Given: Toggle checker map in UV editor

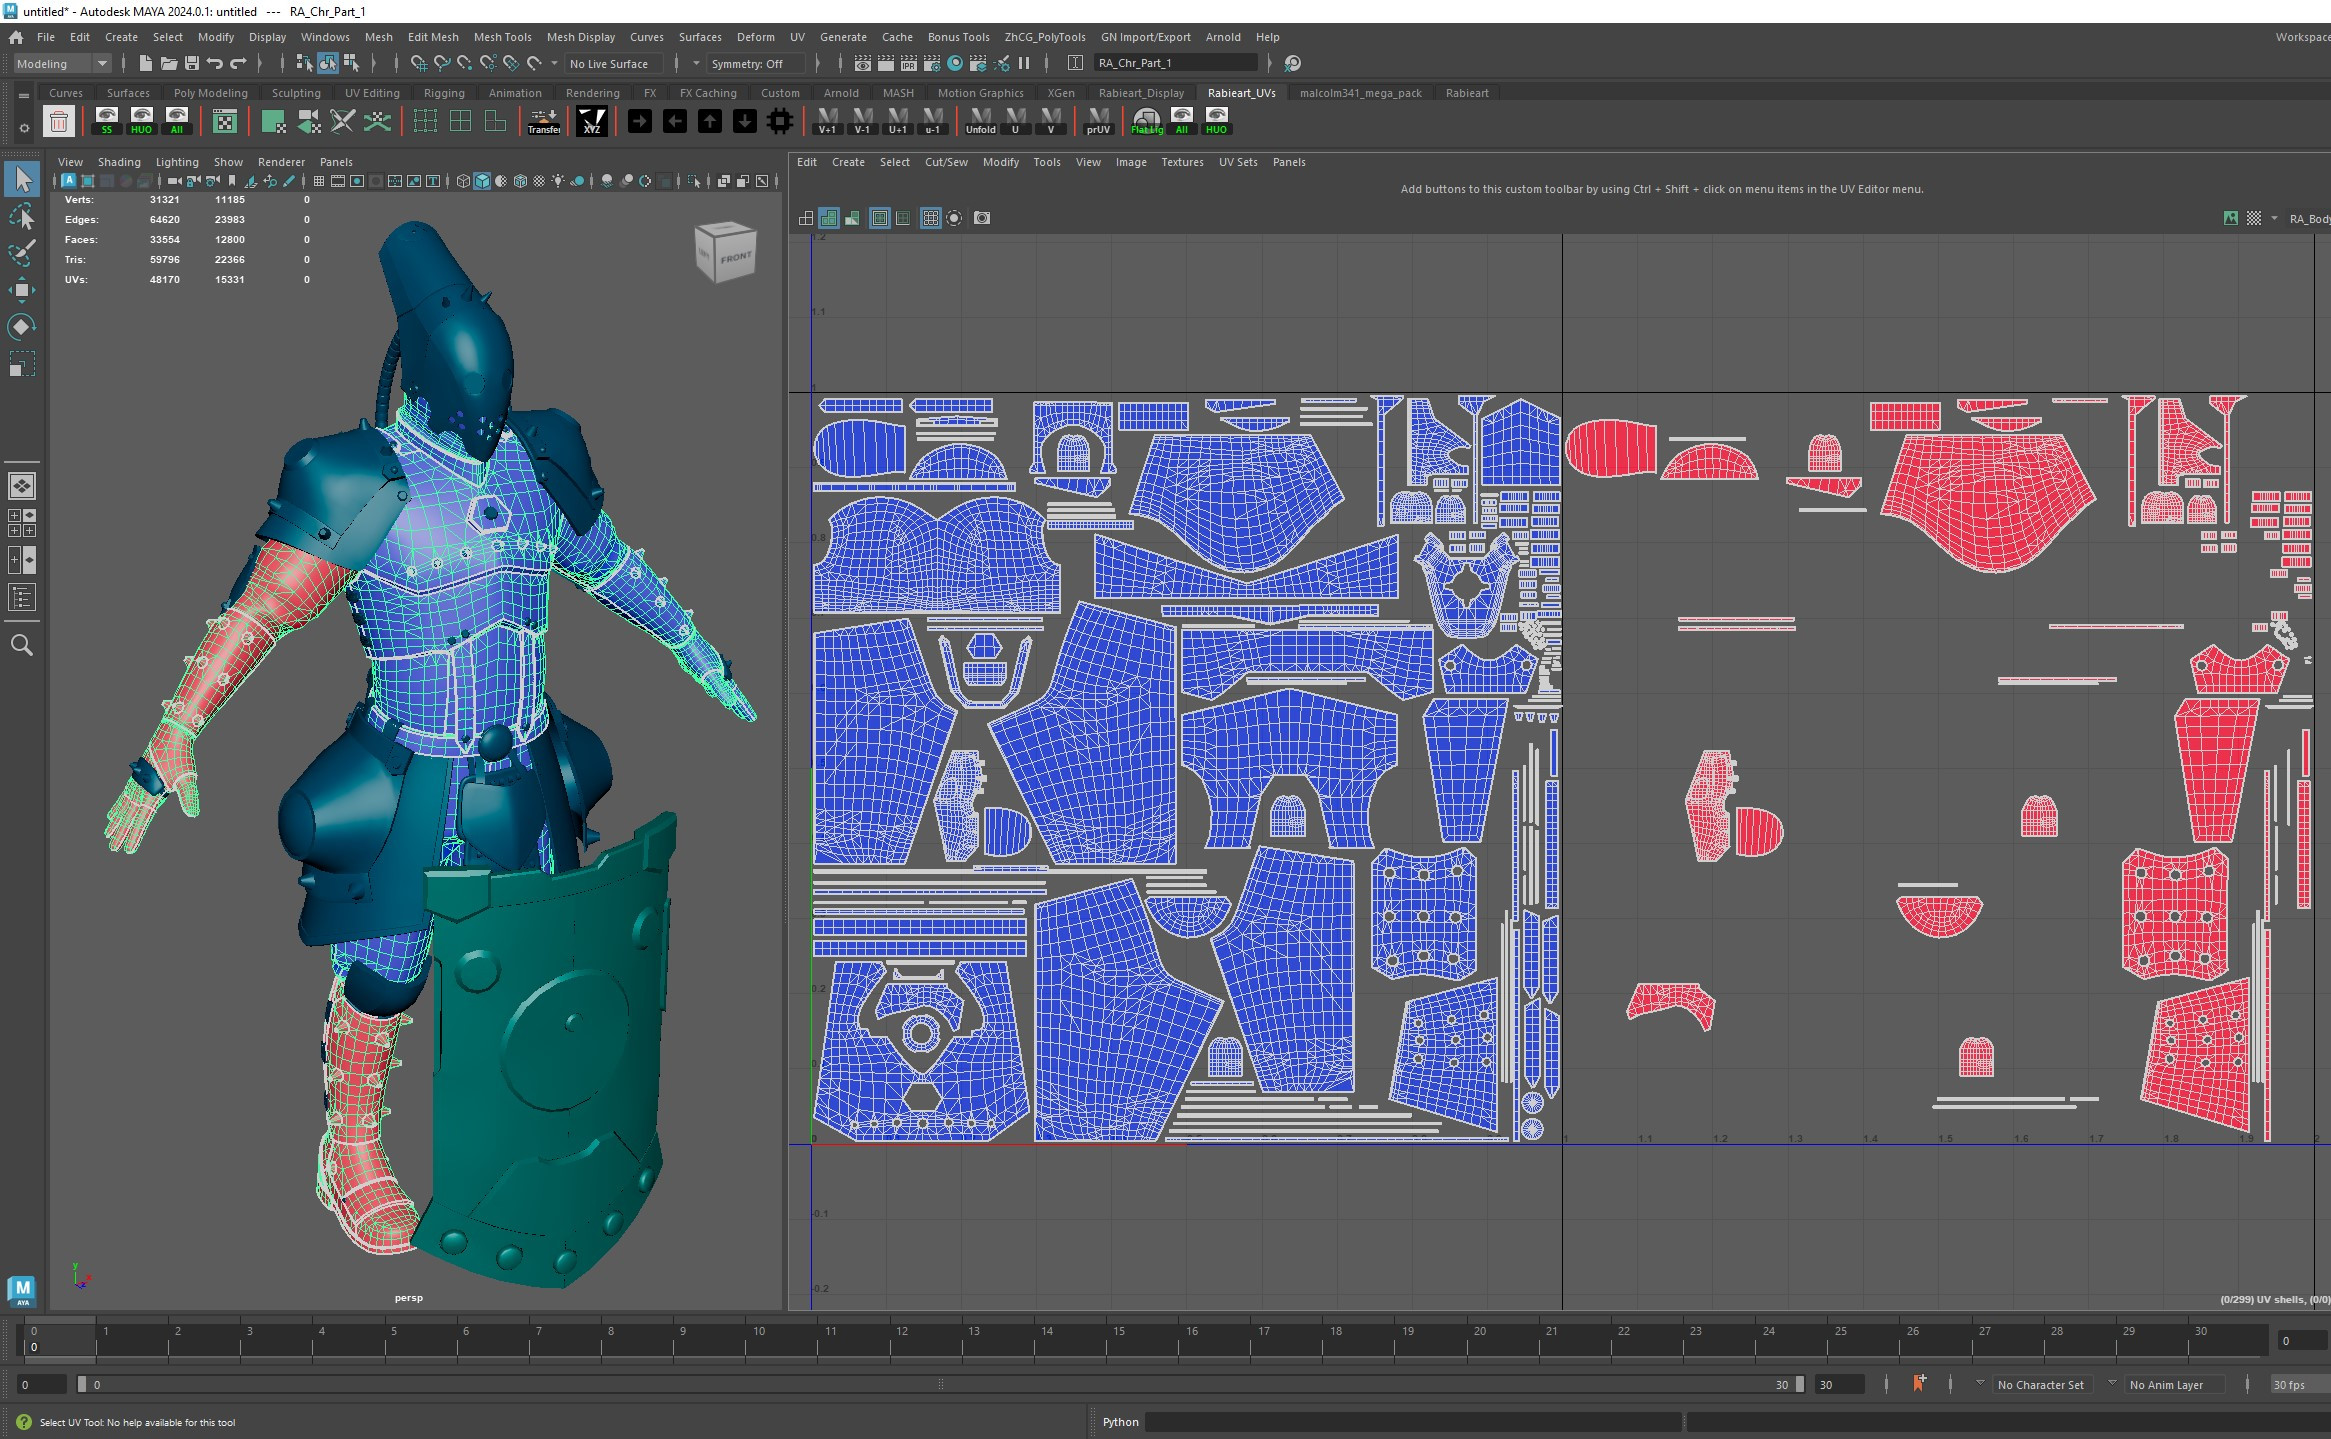Looking at the screenshot, I should tap(2254, 218).
